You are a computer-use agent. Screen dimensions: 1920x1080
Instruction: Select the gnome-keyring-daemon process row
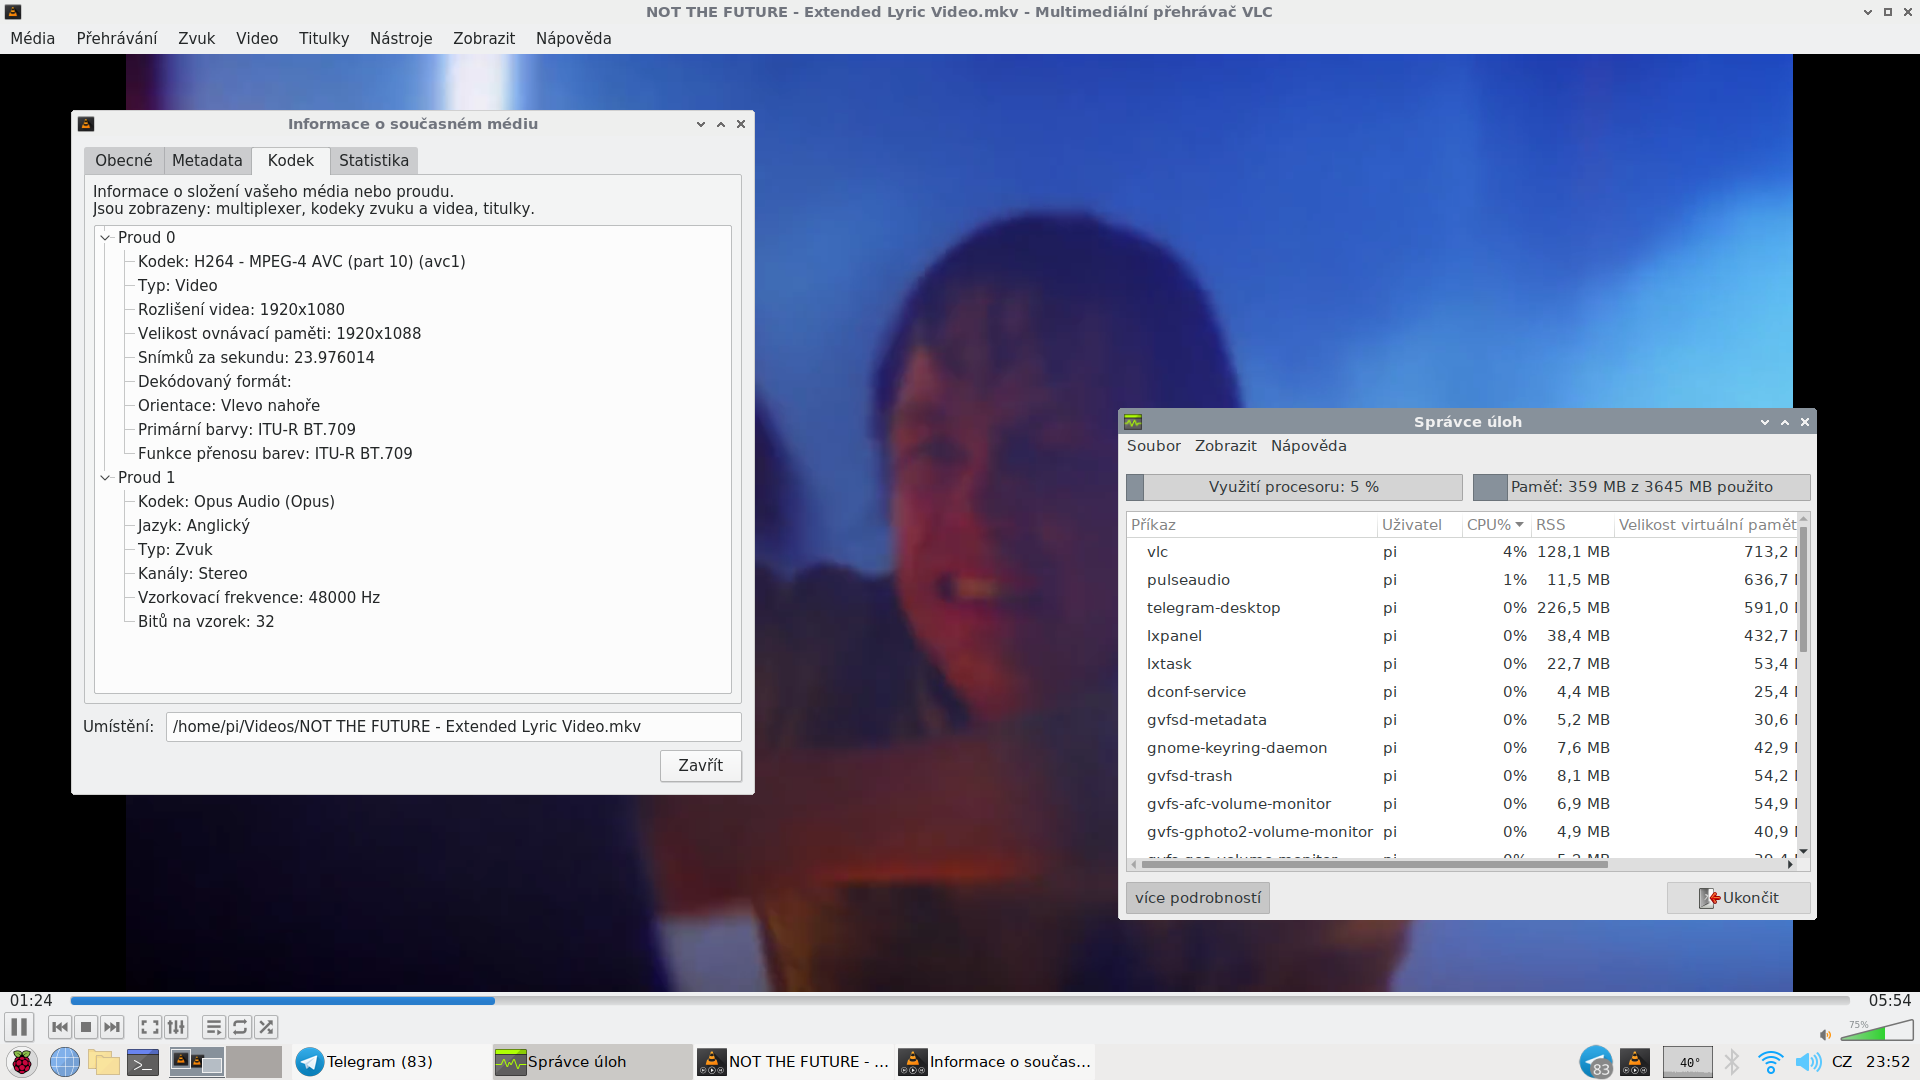[1462, 748]
